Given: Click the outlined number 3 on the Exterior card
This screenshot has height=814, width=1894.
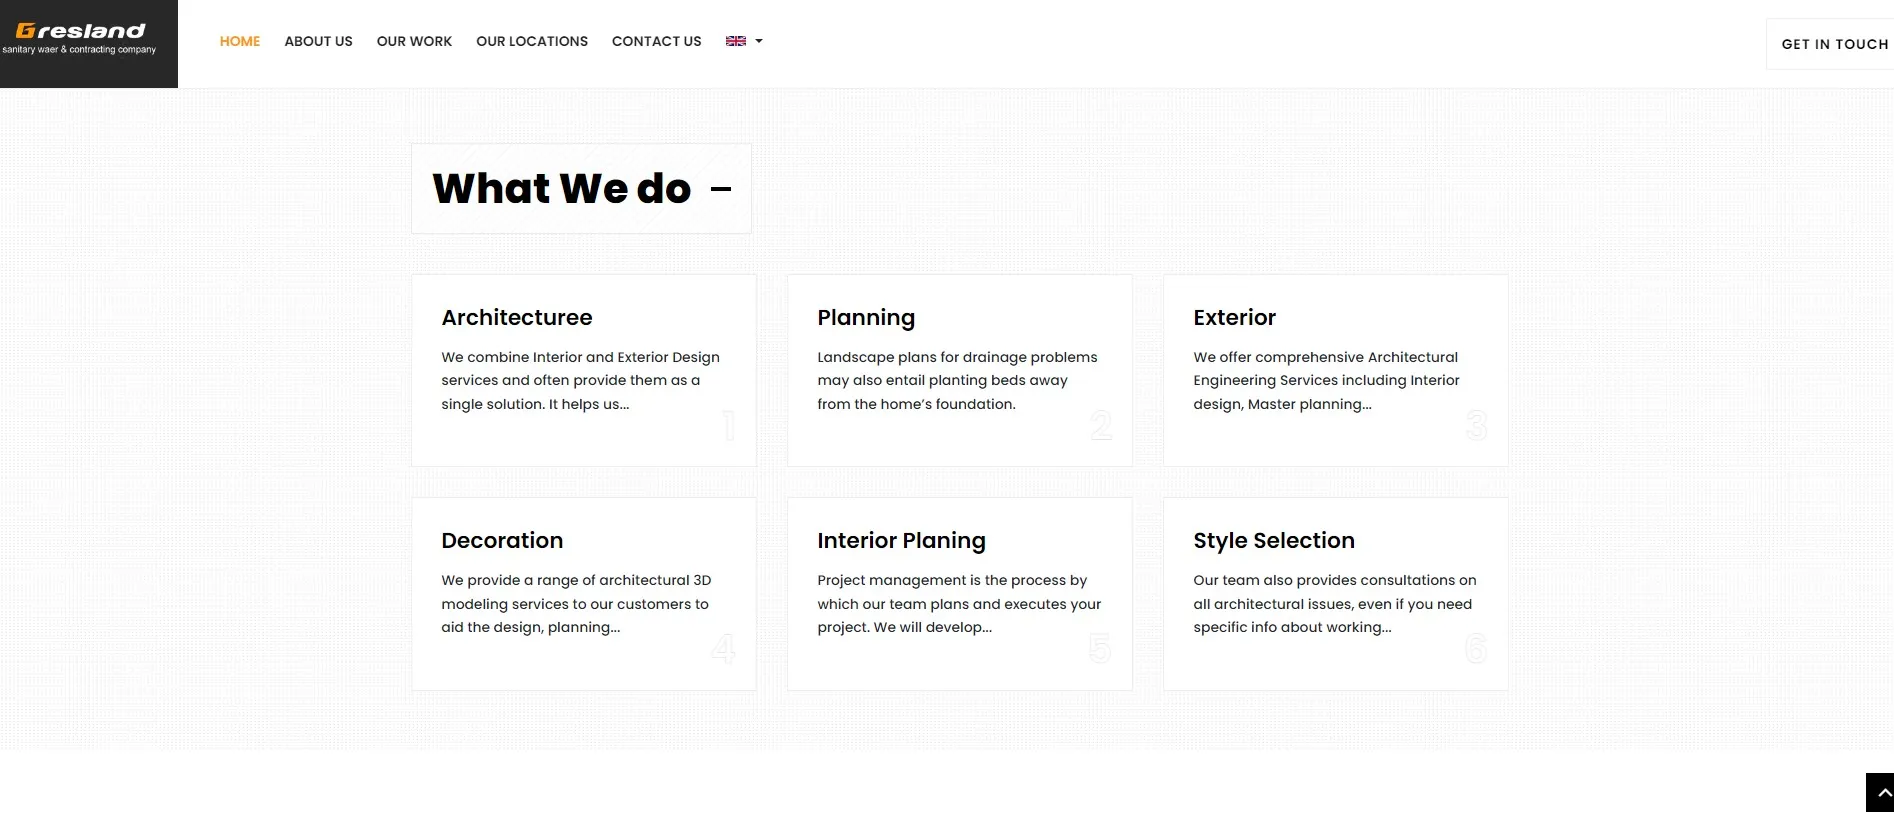Looking at the screenshot, I should click(x=1476, y=426).
